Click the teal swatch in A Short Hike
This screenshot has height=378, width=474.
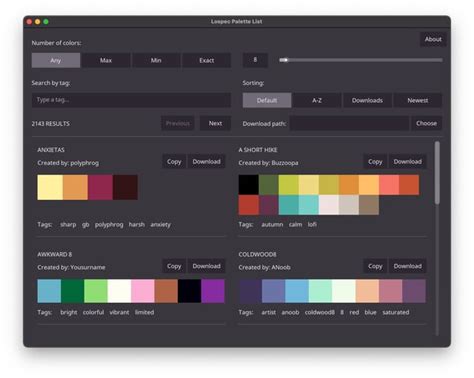289,205
